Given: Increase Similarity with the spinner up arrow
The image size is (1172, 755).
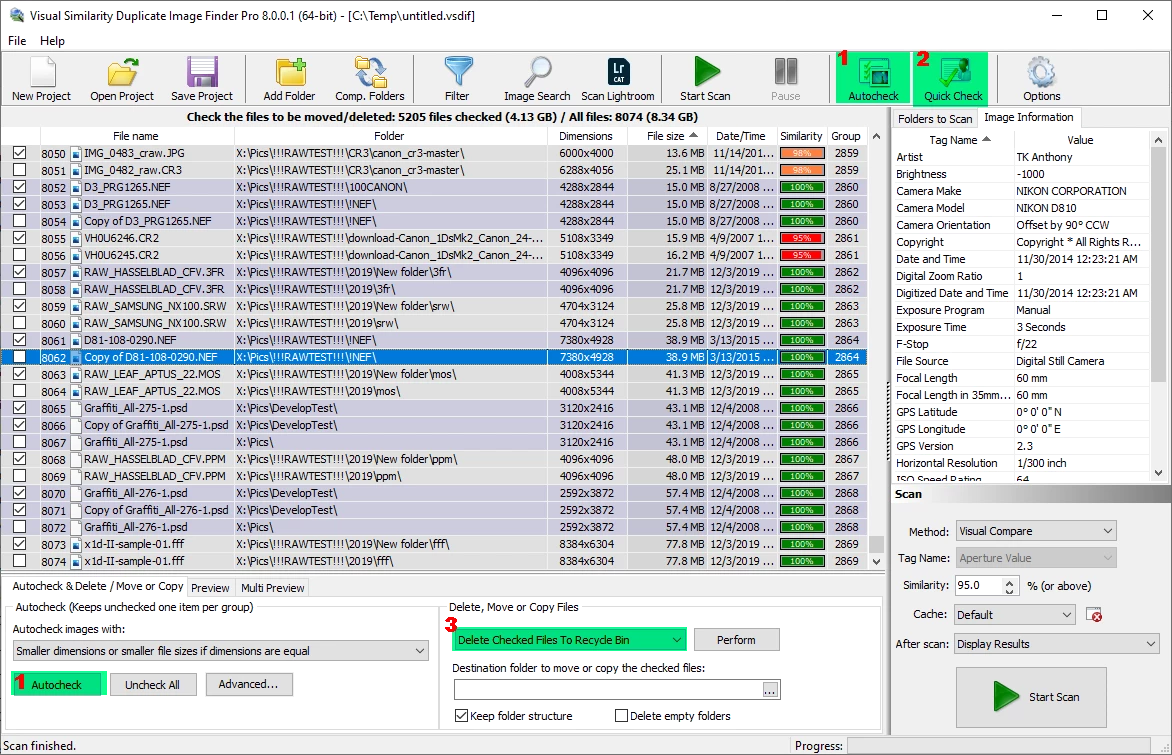Looking at the screenshot, I should tap(1010, 582).
